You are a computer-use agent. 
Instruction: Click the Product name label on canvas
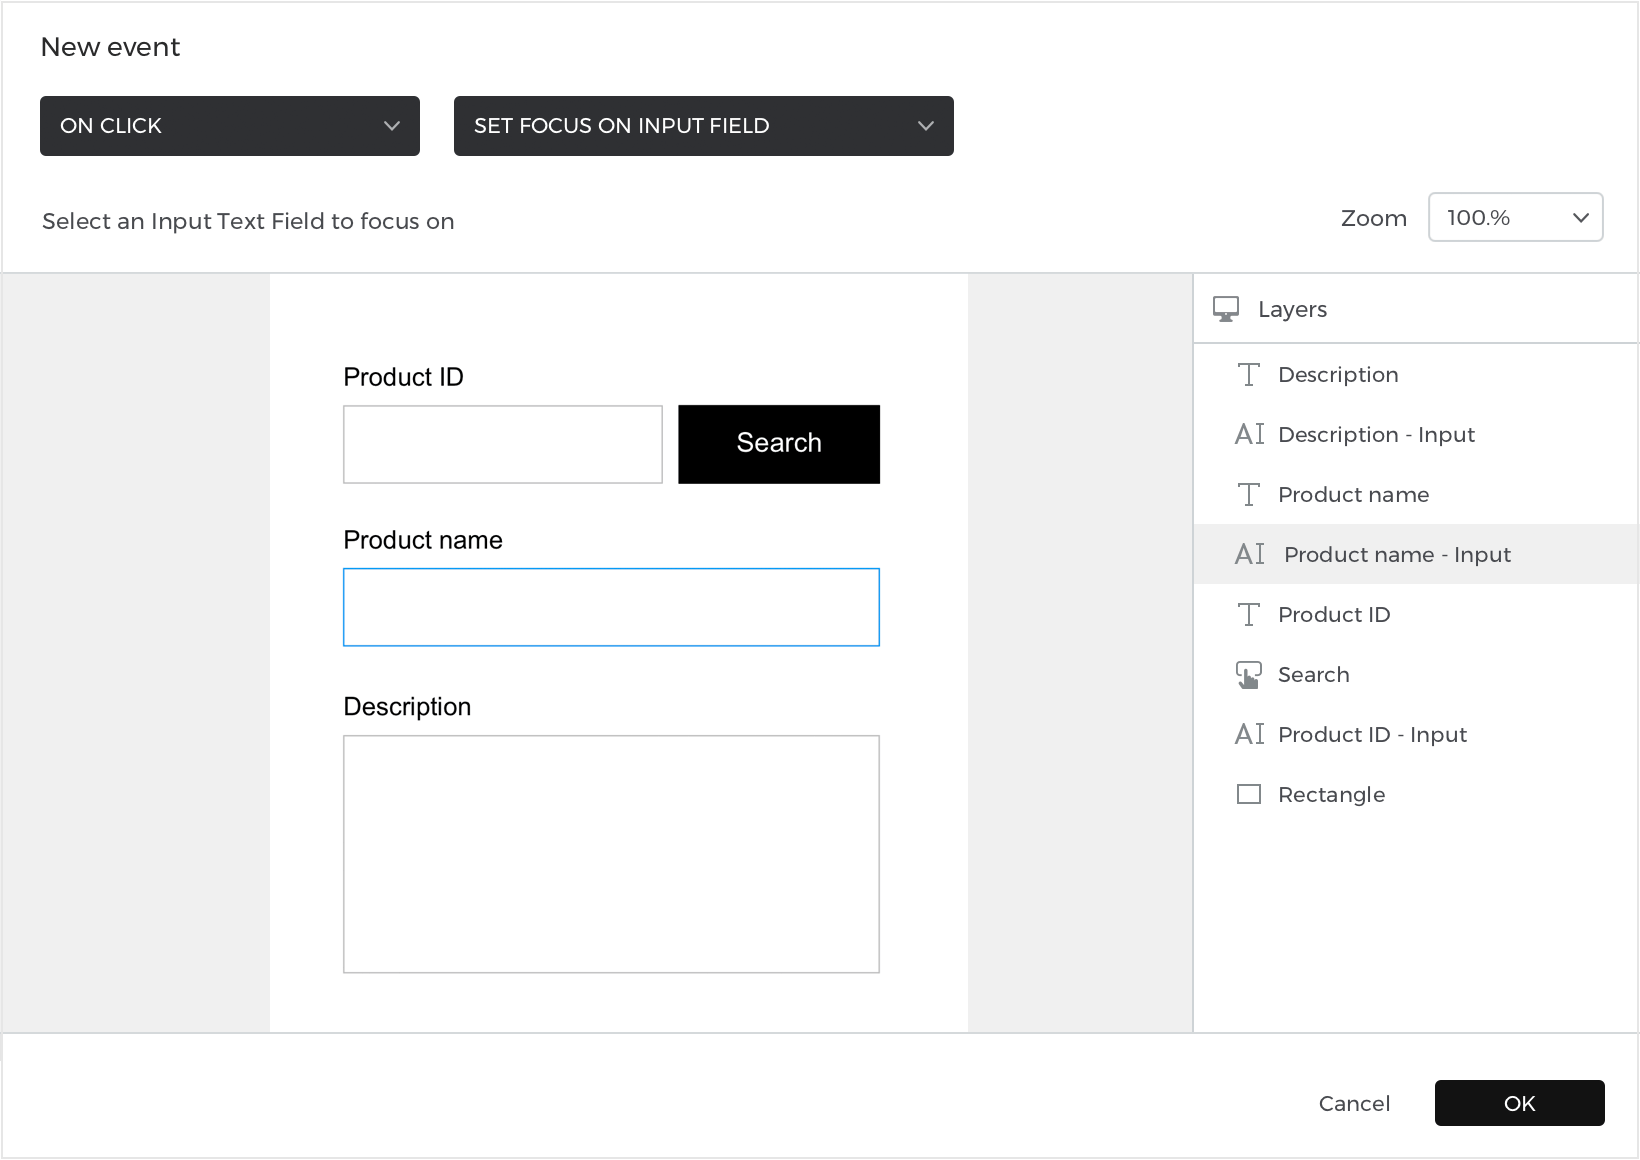pyautogui.click(x=423, y=540)
